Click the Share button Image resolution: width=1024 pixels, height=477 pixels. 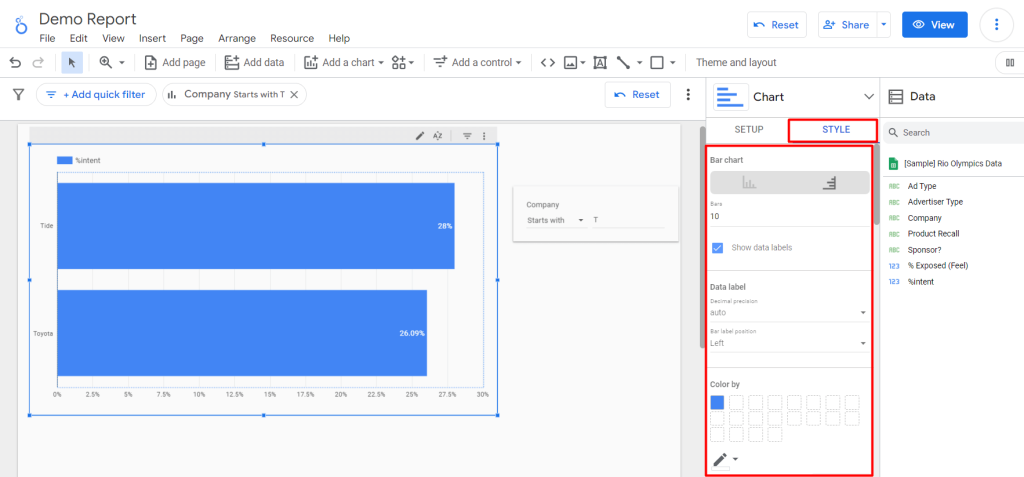click(x=847, y=25)
